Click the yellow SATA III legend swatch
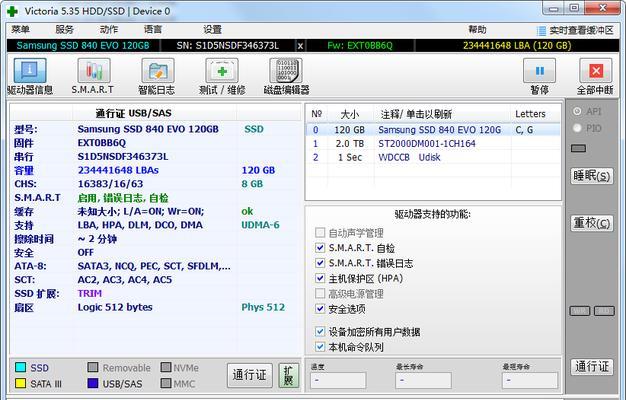The width and height of the screenshot is (626, 400). (x=20, y=383)
